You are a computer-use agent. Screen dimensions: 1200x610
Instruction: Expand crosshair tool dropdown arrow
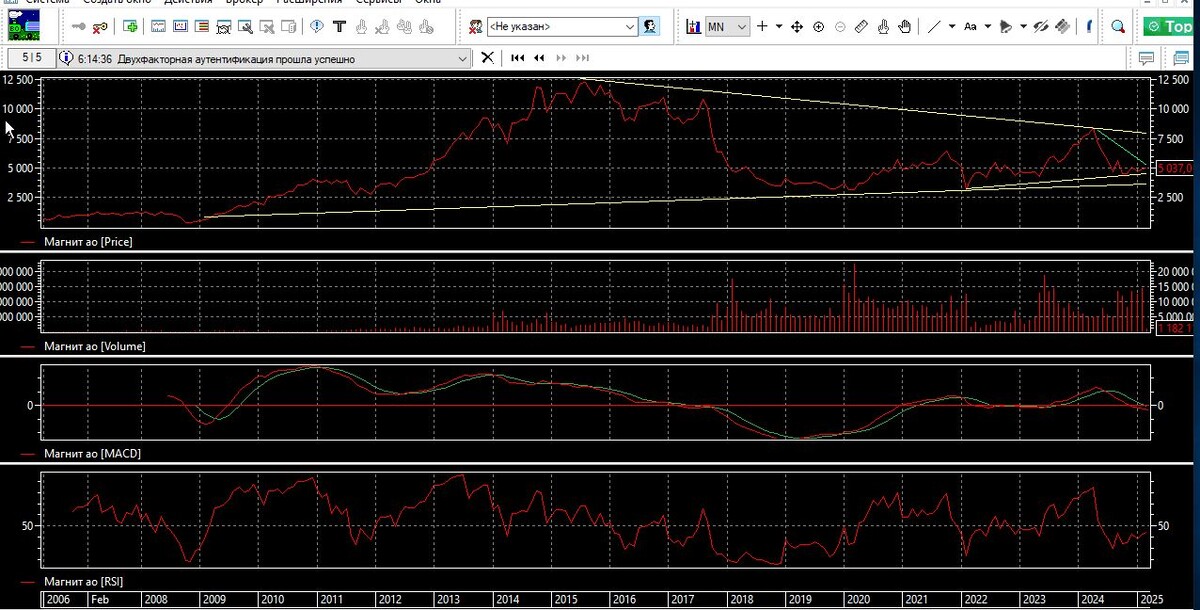(x=780, y=27)
